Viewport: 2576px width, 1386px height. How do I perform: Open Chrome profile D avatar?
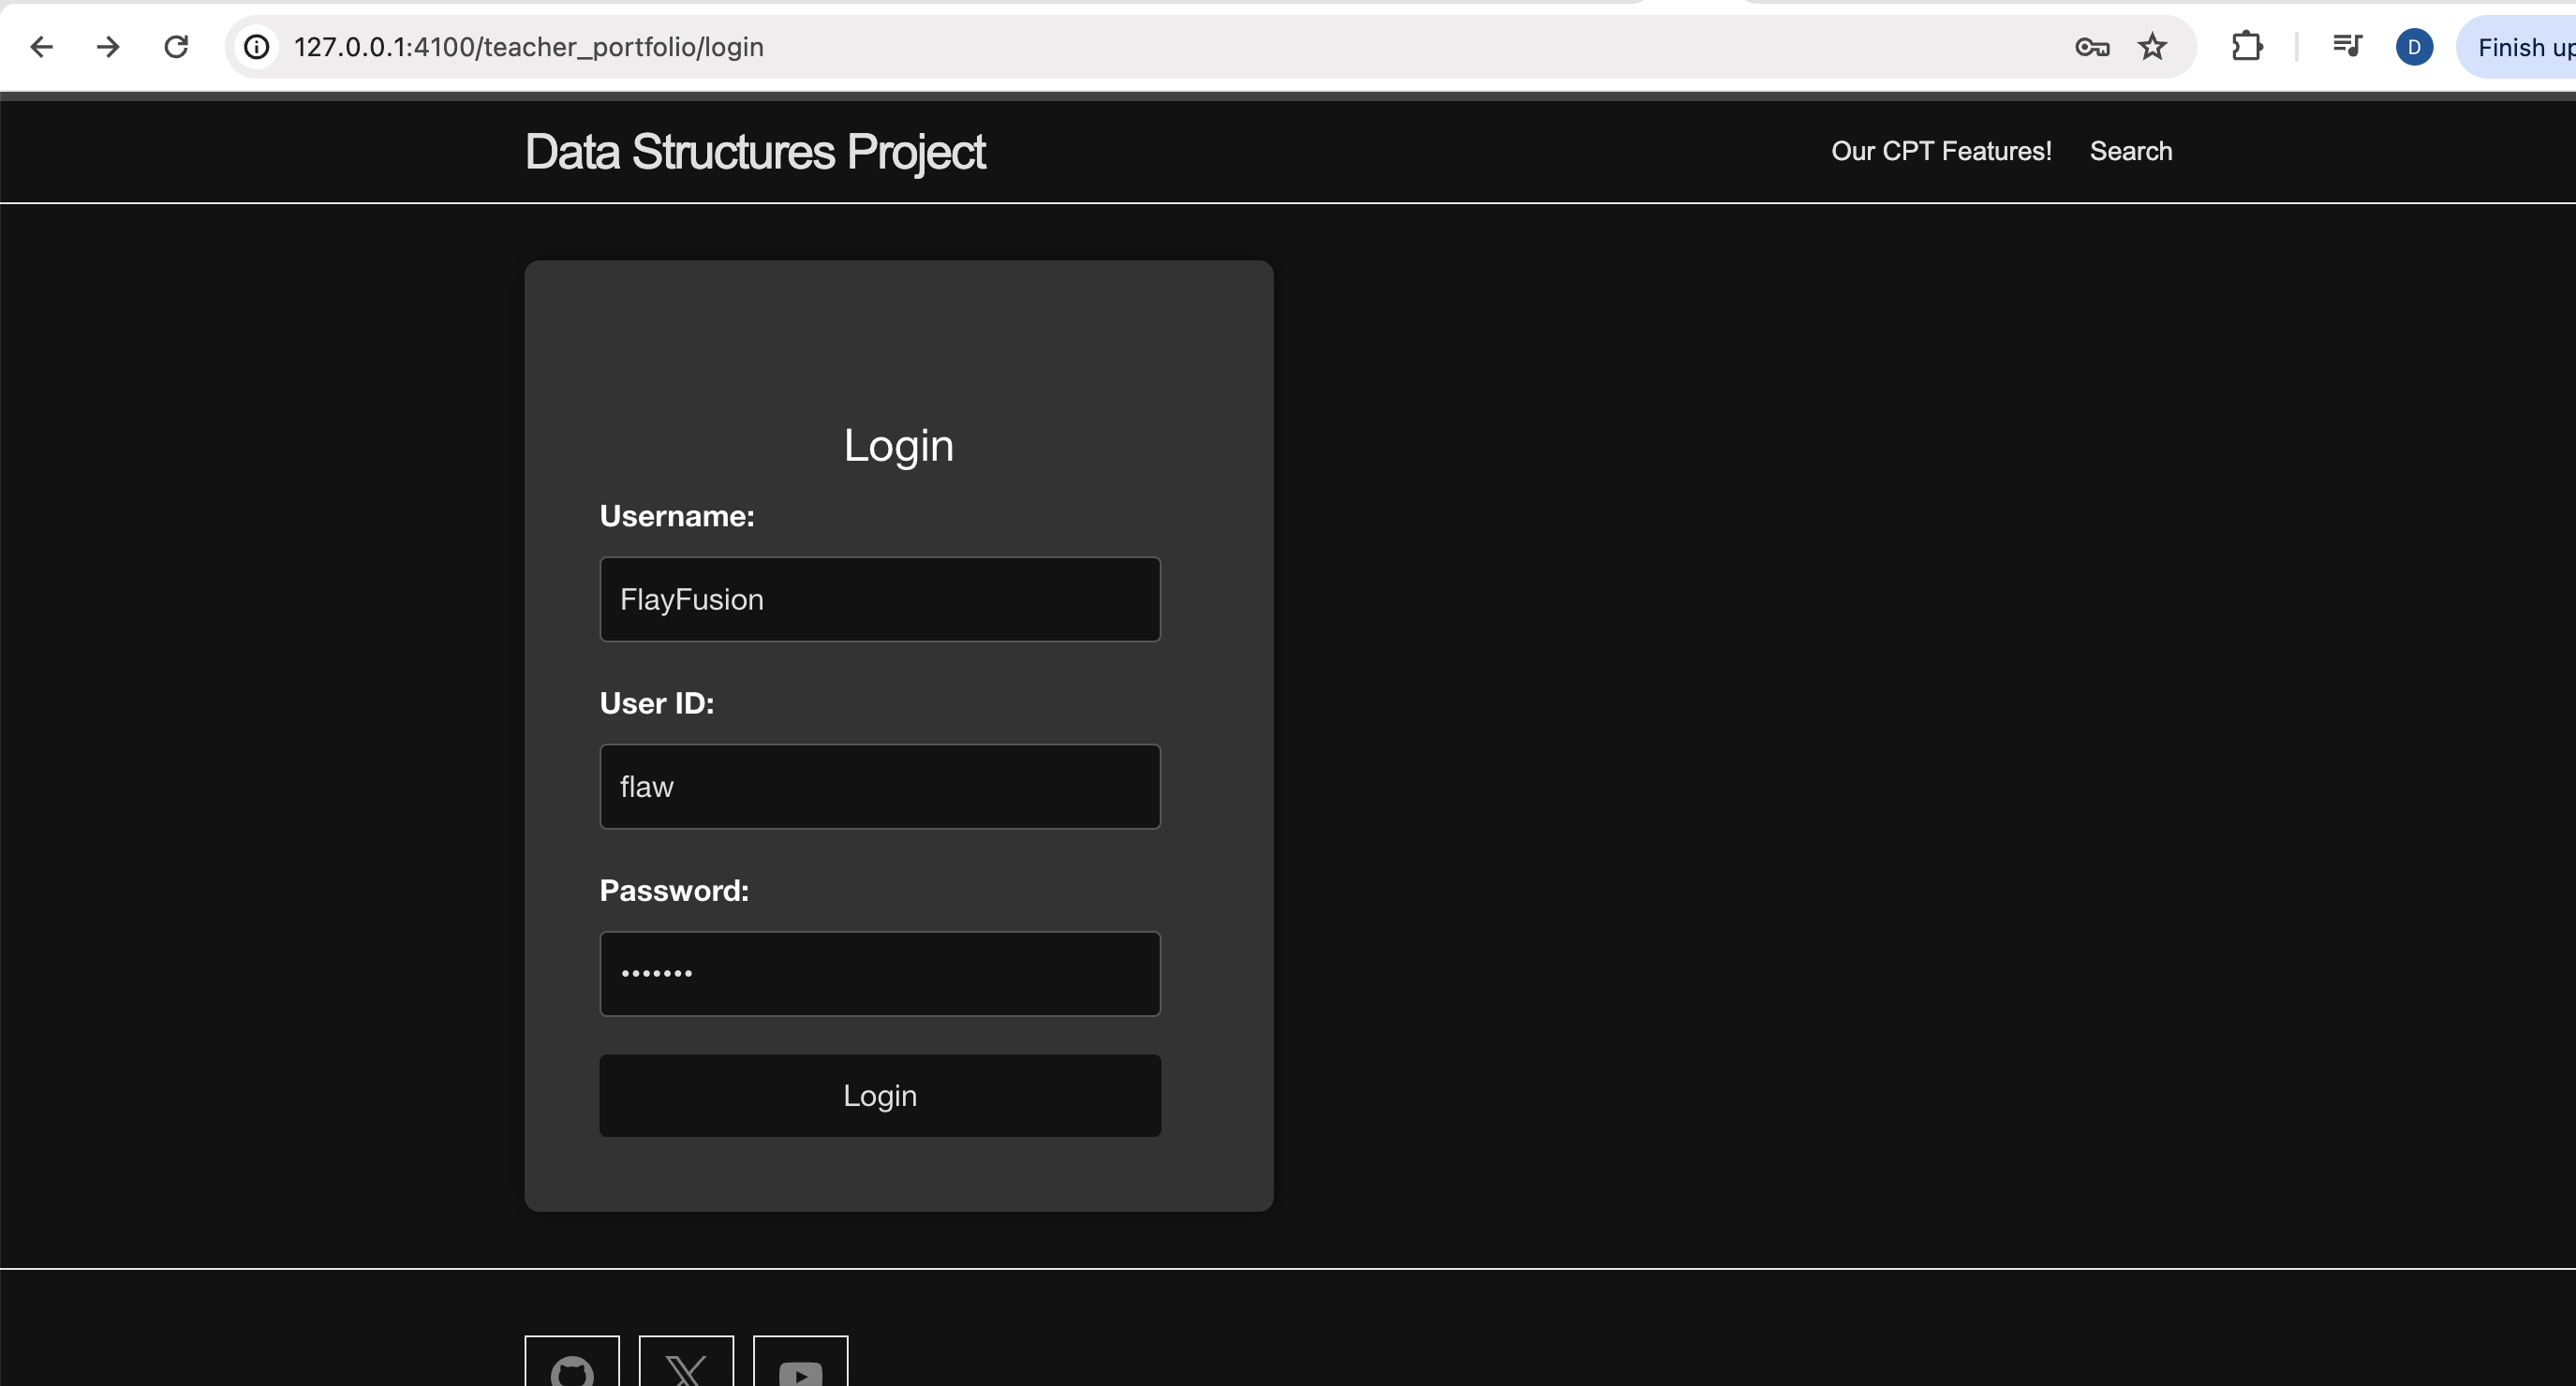[2414, 47]
